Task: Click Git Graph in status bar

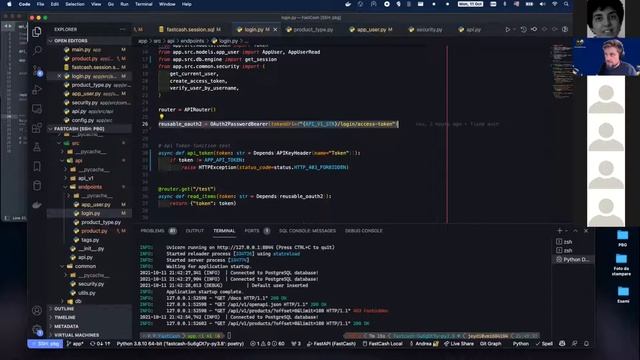Action: pyautogui.click(x=490, y=344)
